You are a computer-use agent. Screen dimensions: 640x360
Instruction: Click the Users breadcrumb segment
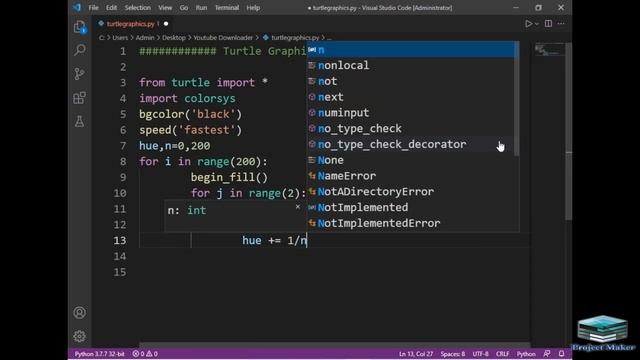[x=120, y=38]
